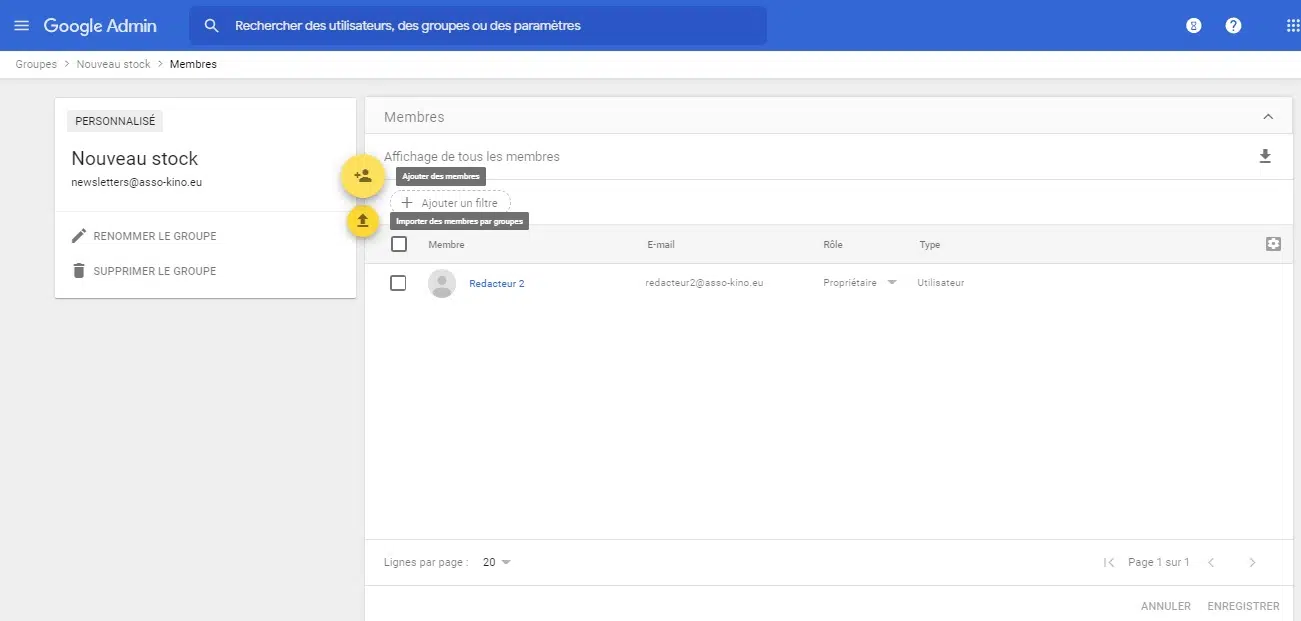Click Ajouter un filtre chip
This screenshot has width=1301, height=621.
click(450, 203)
